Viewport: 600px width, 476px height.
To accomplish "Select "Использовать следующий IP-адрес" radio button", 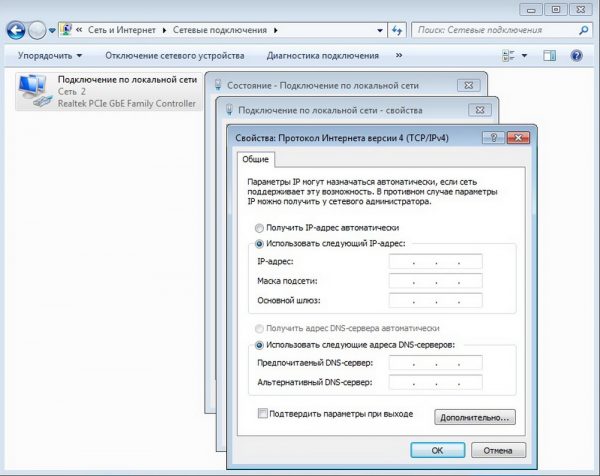I will tap(259, 244).
